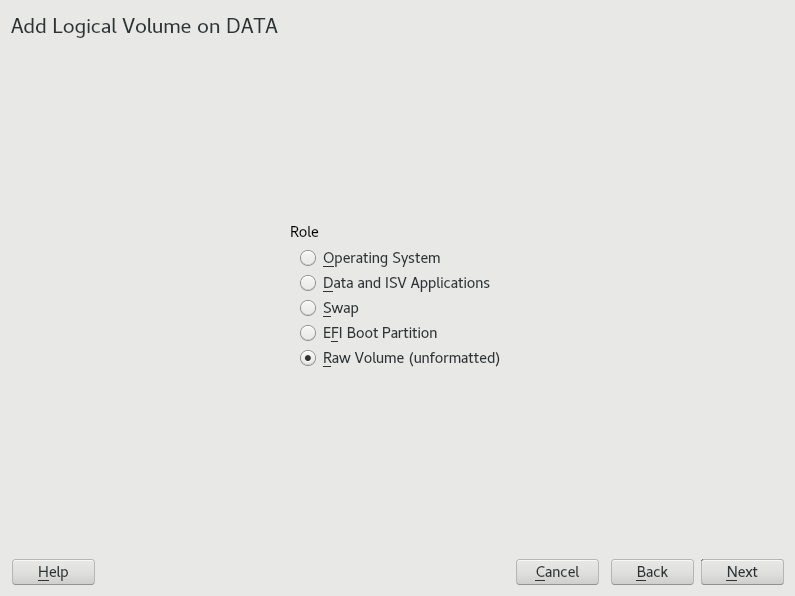
Task: Choose the Data and ISV Applications role
Action: pyautogui.click(x=308, y=283)
